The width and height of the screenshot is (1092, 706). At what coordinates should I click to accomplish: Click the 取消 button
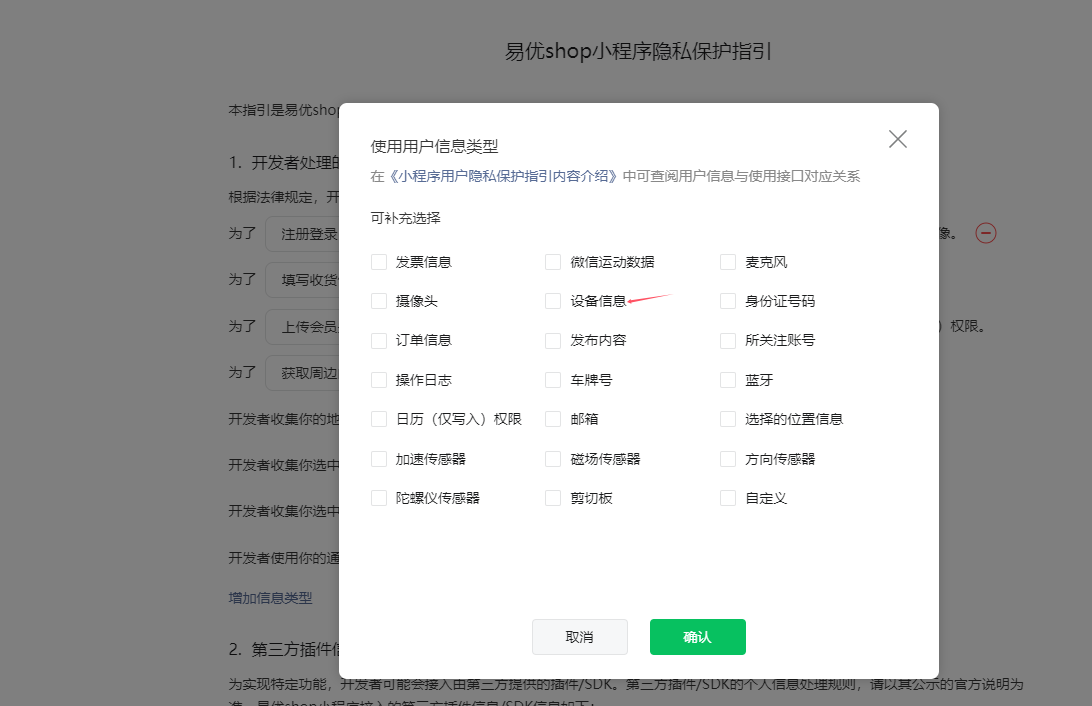click(580, 636)
